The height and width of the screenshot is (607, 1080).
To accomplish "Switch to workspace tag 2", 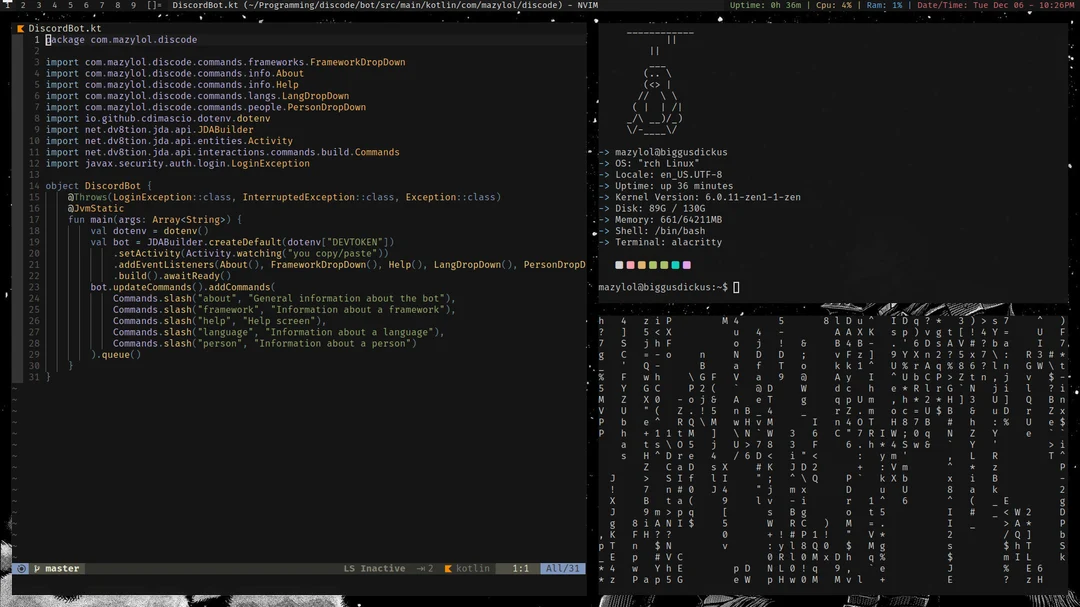I will click(x=22, y=4).
